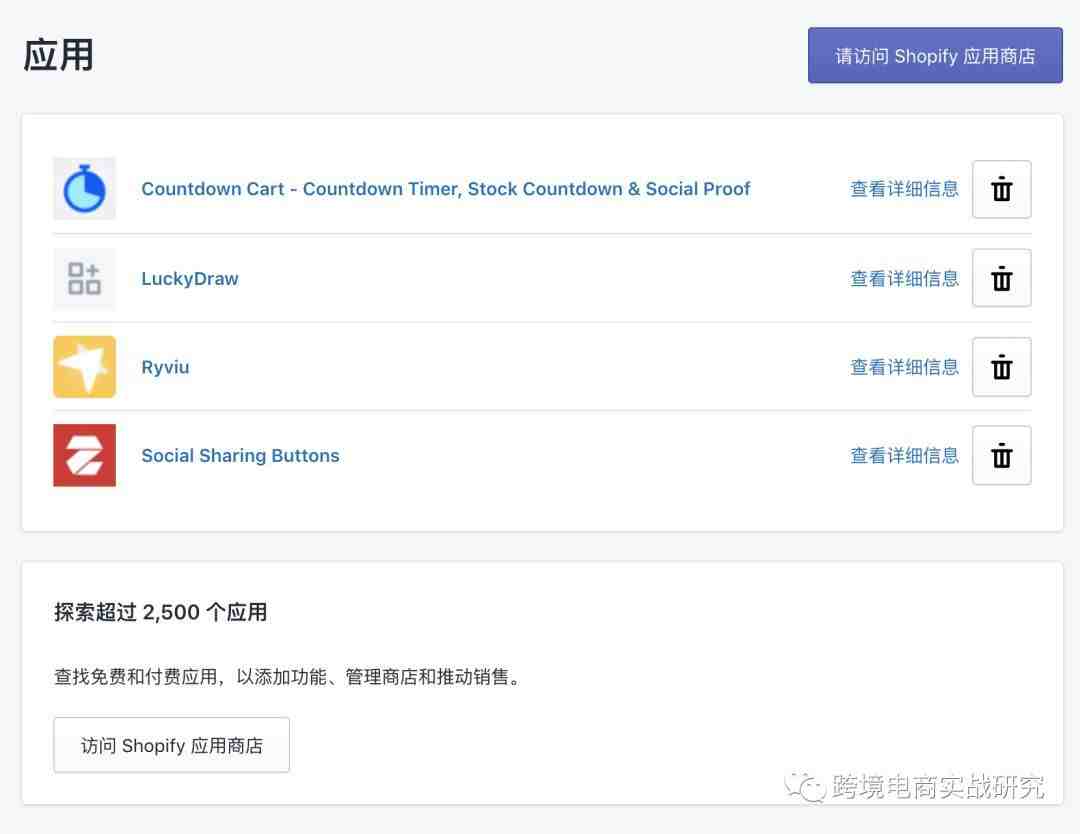This screenshot has height=834, width=1080.
Task: Open the Ryviu app link
Action: coord(165,367)
